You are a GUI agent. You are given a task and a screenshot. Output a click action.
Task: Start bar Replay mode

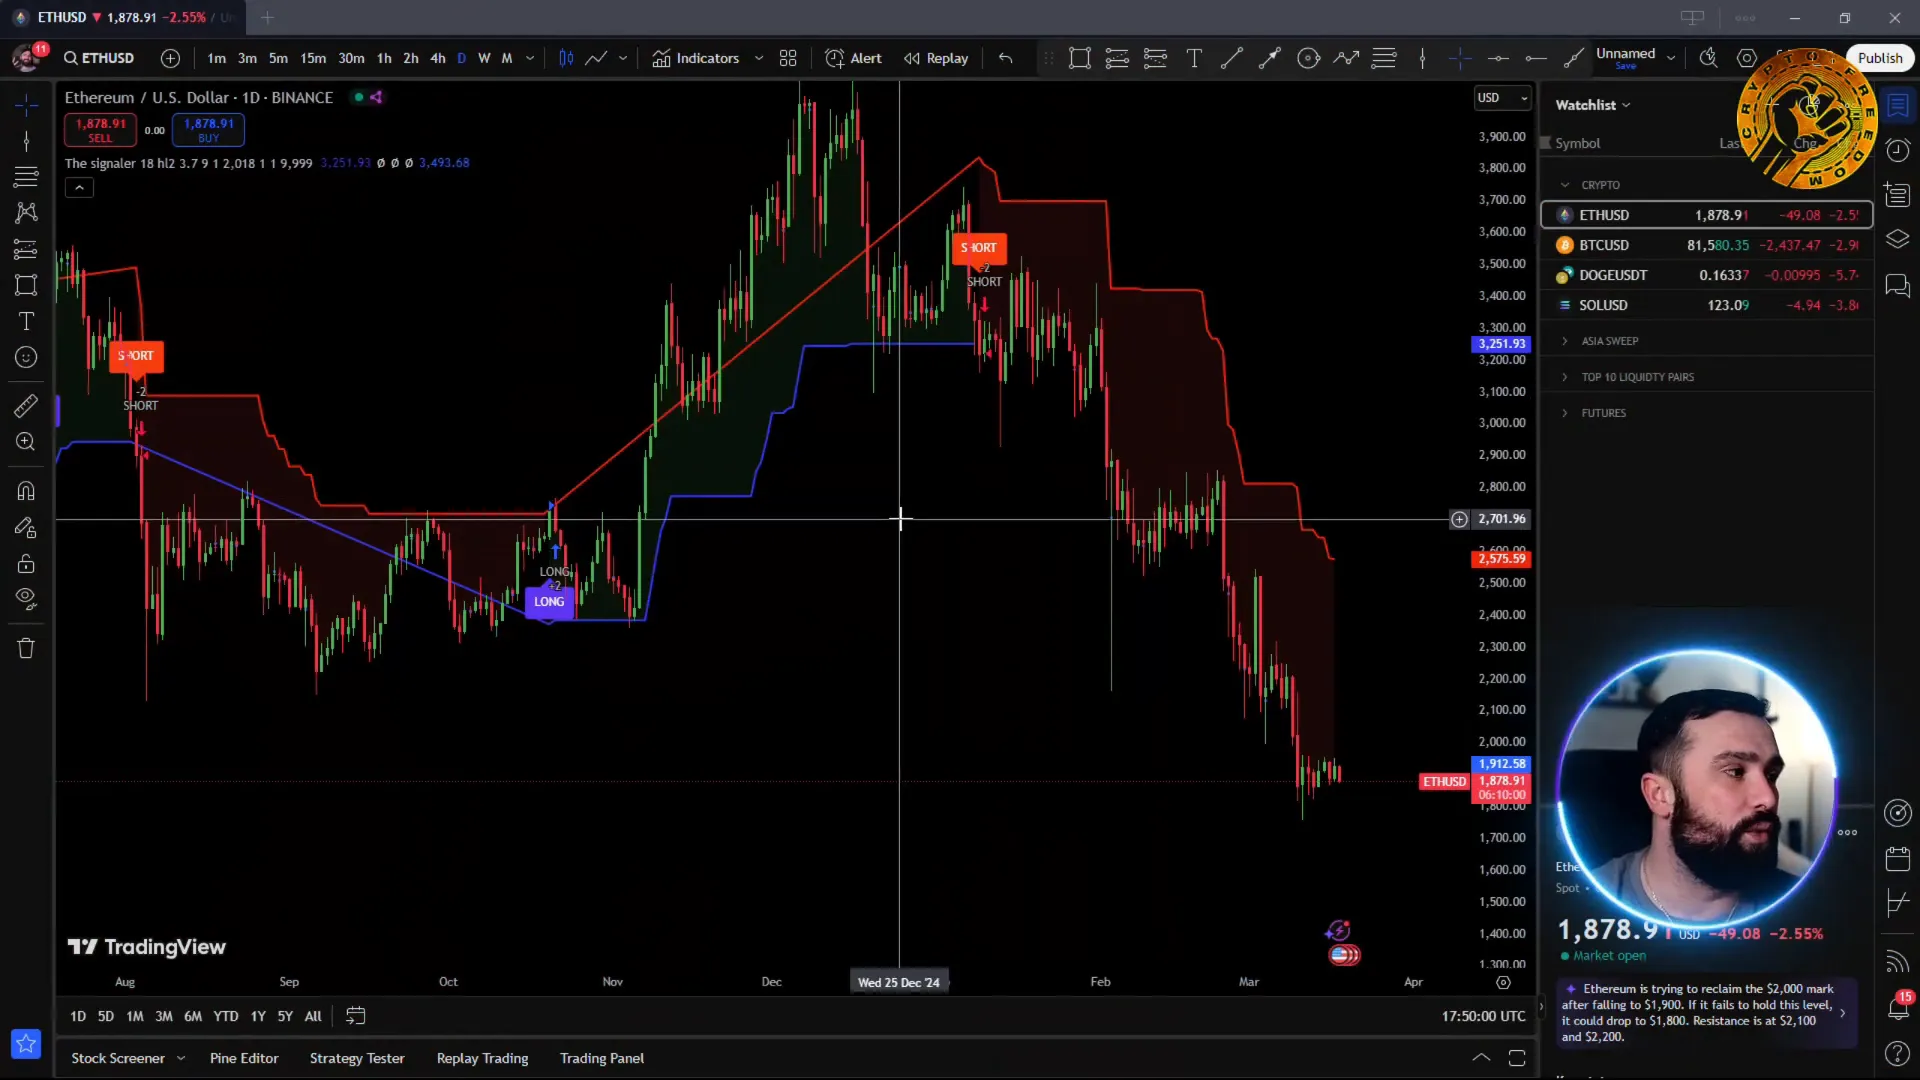(x=936, y=58)
